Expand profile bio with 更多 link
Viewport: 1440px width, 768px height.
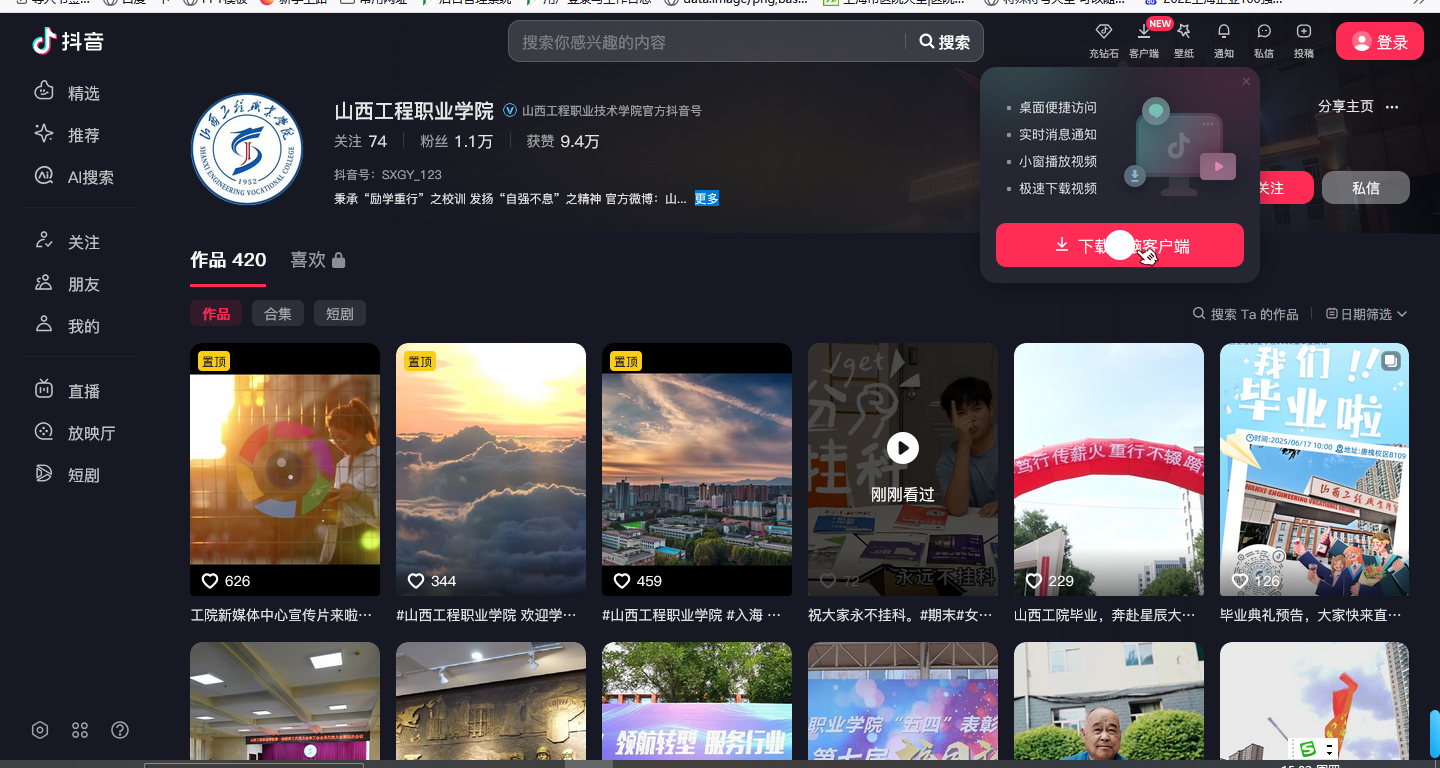click(706, 199)
